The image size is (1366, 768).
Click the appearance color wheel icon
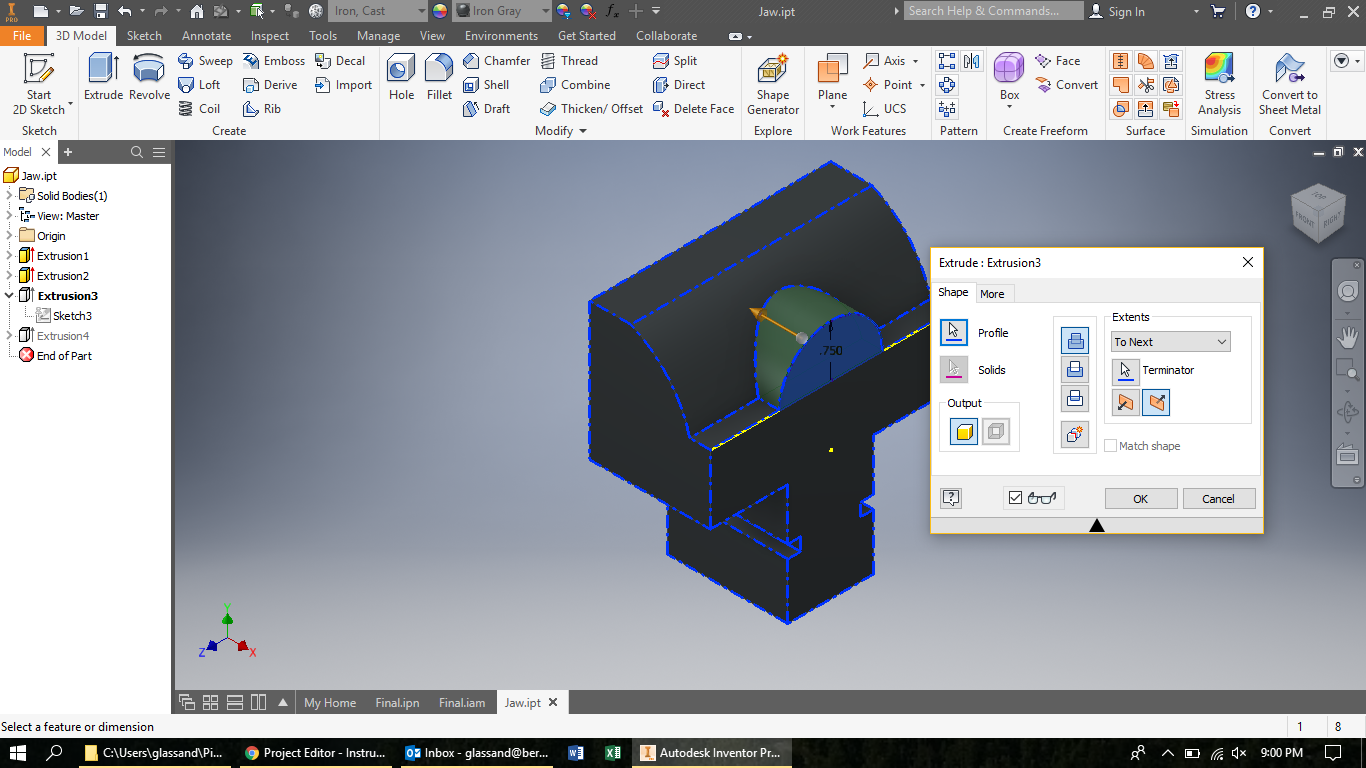440,11
